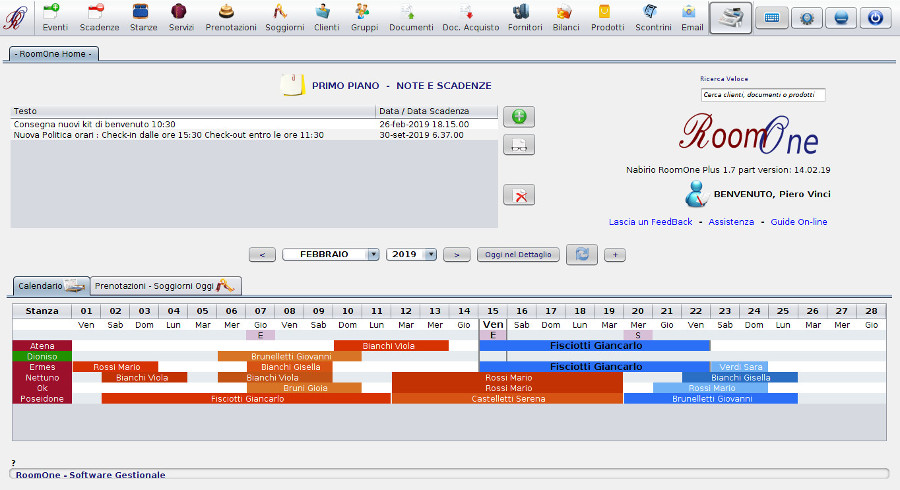Select the Poseidone room label
900x490 pixels.
pos(42,399)
